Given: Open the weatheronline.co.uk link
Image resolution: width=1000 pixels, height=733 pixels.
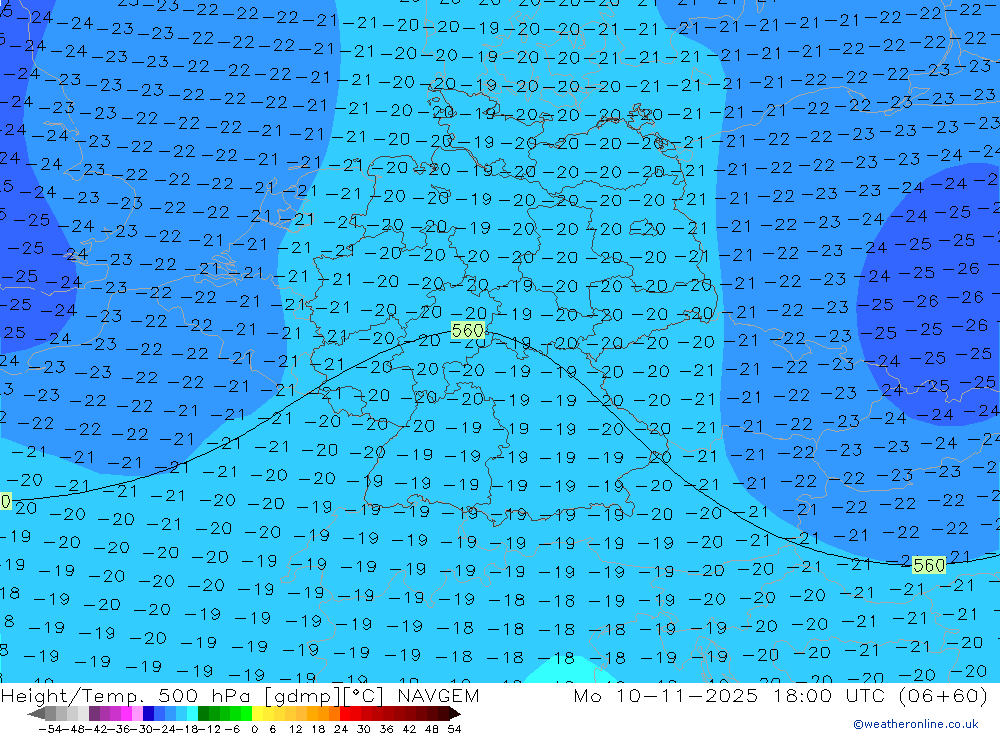Looking at the screenshot, I should [x=916, y=724].
